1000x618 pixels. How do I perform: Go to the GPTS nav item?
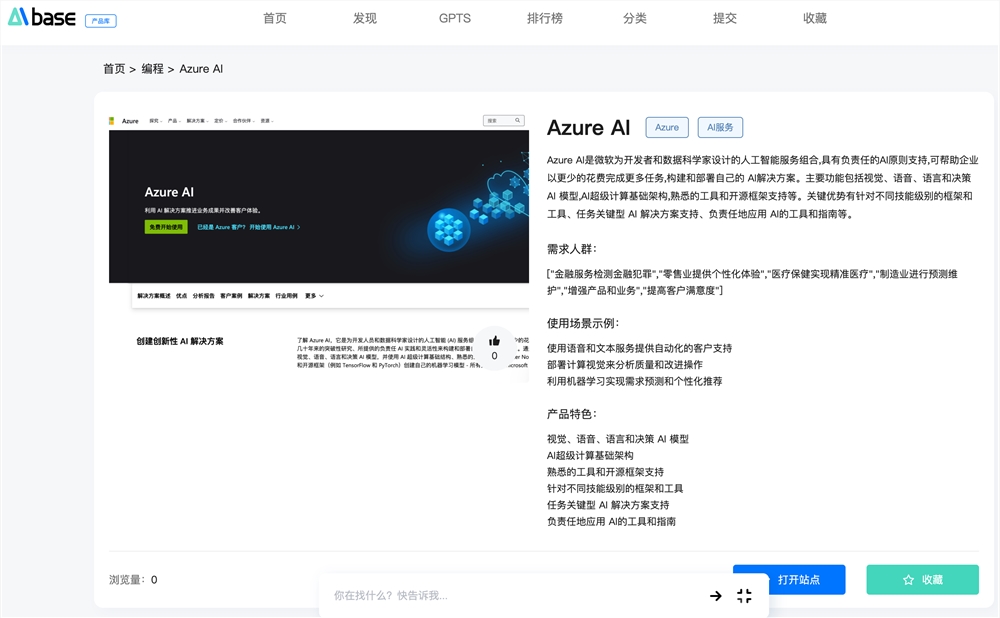[455, 18]
